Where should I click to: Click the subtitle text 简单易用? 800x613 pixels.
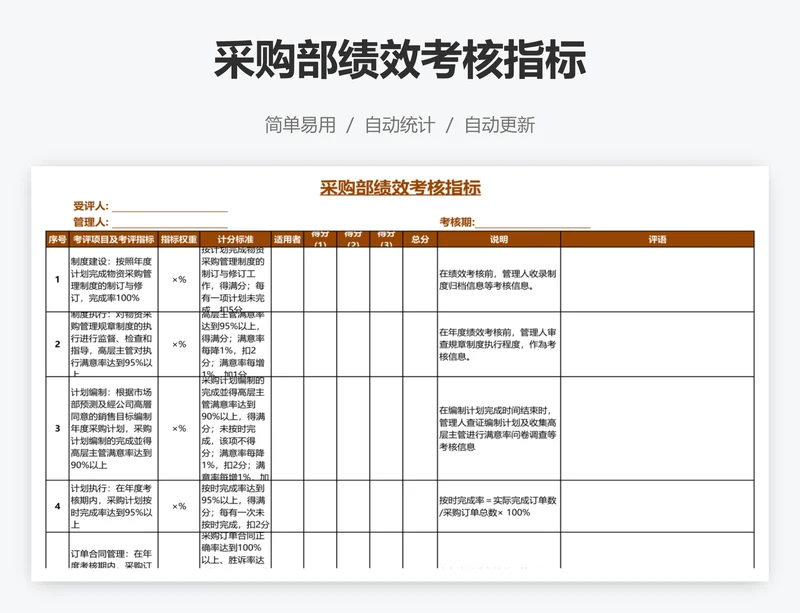tap(300, 125)
